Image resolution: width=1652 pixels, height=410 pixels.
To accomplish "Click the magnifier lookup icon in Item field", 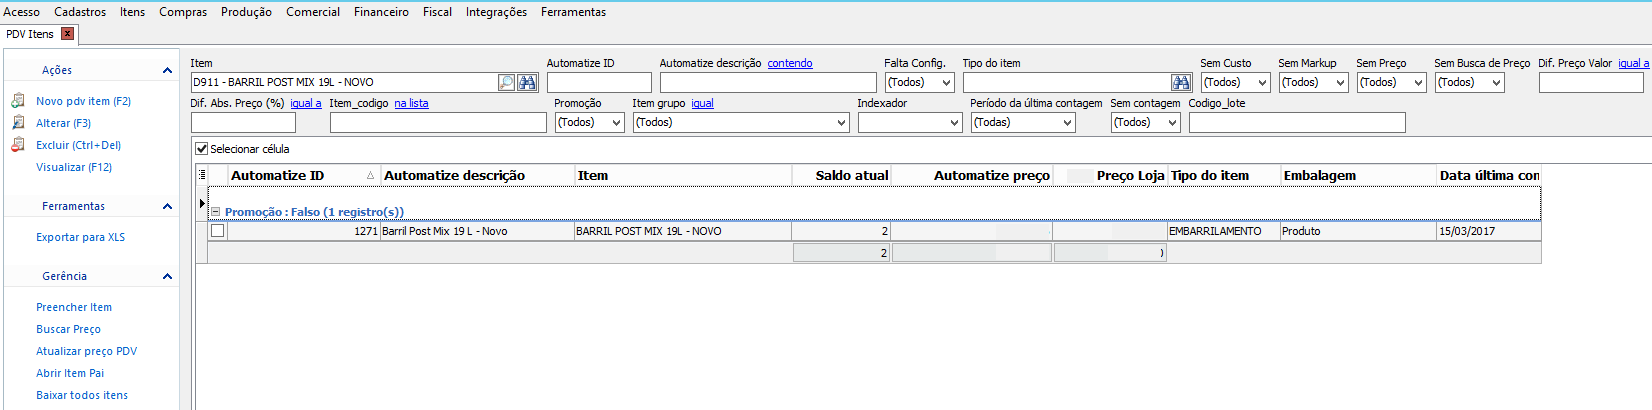I will [507, 82].
